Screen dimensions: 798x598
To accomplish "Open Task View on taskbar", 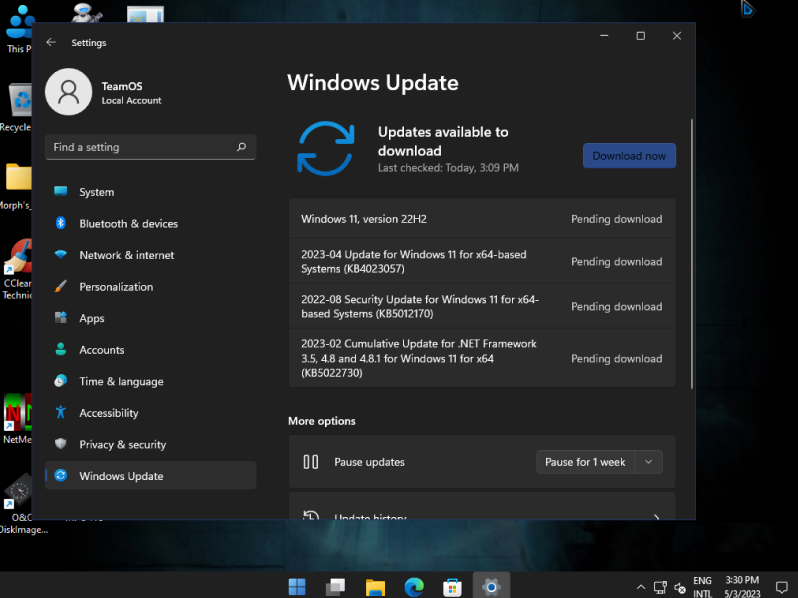I will tap(335, 587).
